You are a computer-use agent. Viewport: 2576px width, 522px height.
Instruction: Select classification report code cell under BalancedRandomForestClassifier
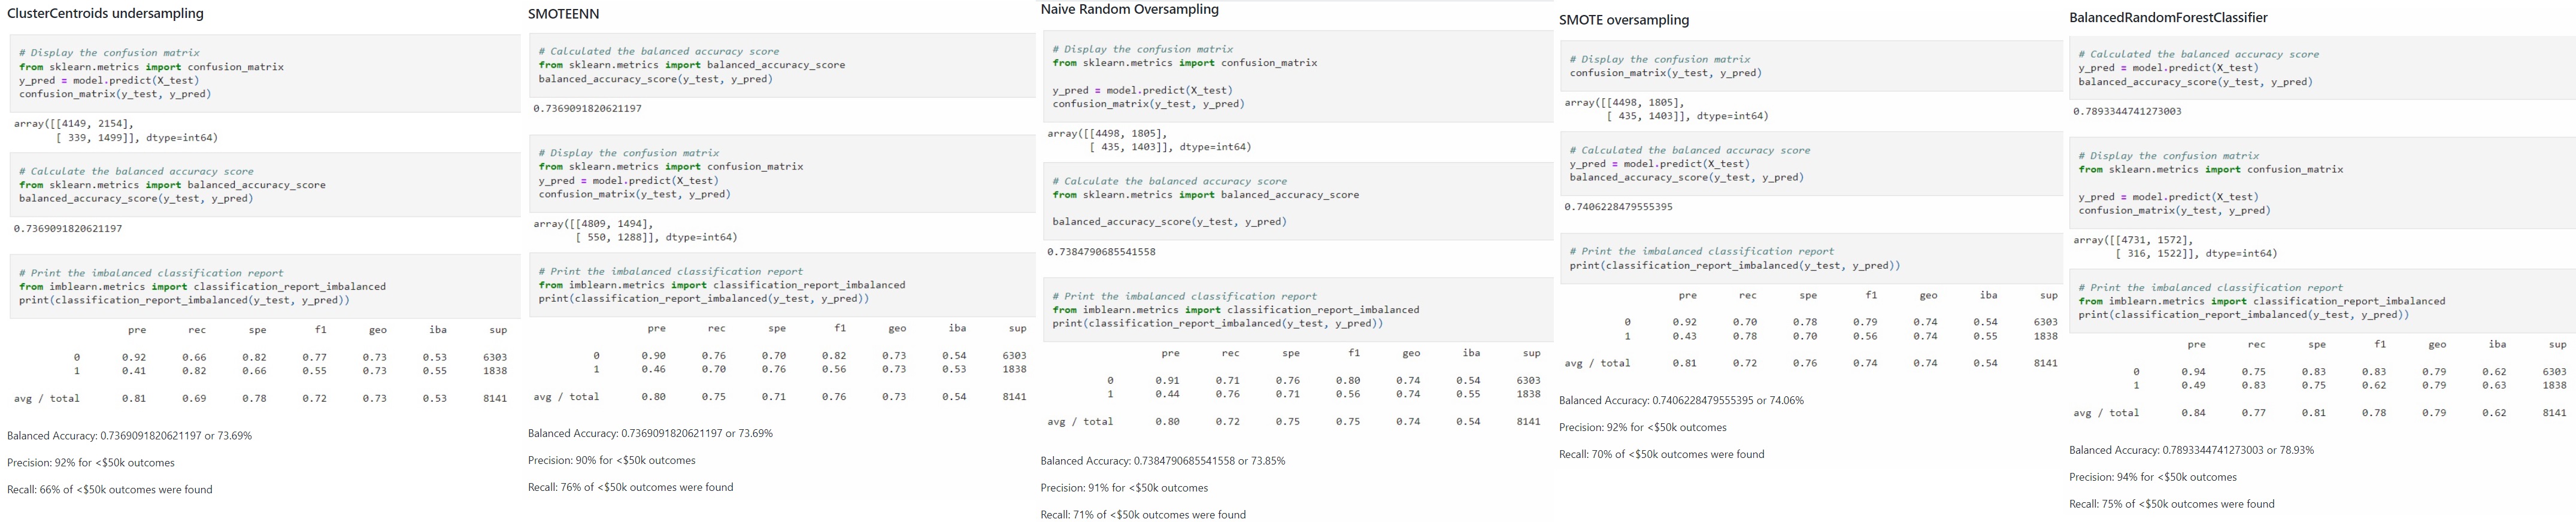2320,301
